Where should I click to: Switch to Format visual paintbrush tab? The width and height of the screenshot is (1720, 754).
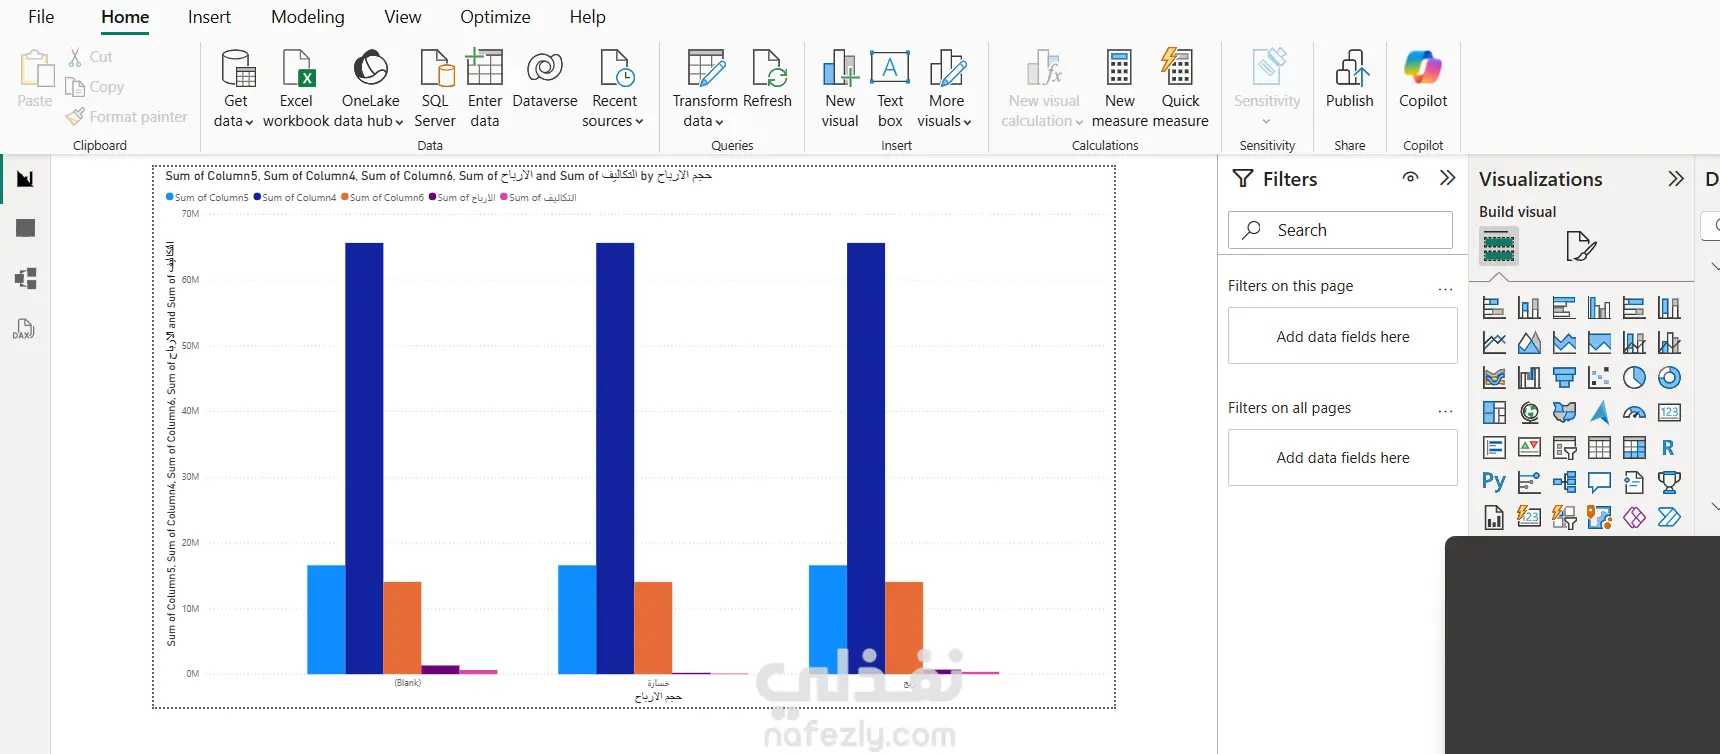coord(1580,246)
